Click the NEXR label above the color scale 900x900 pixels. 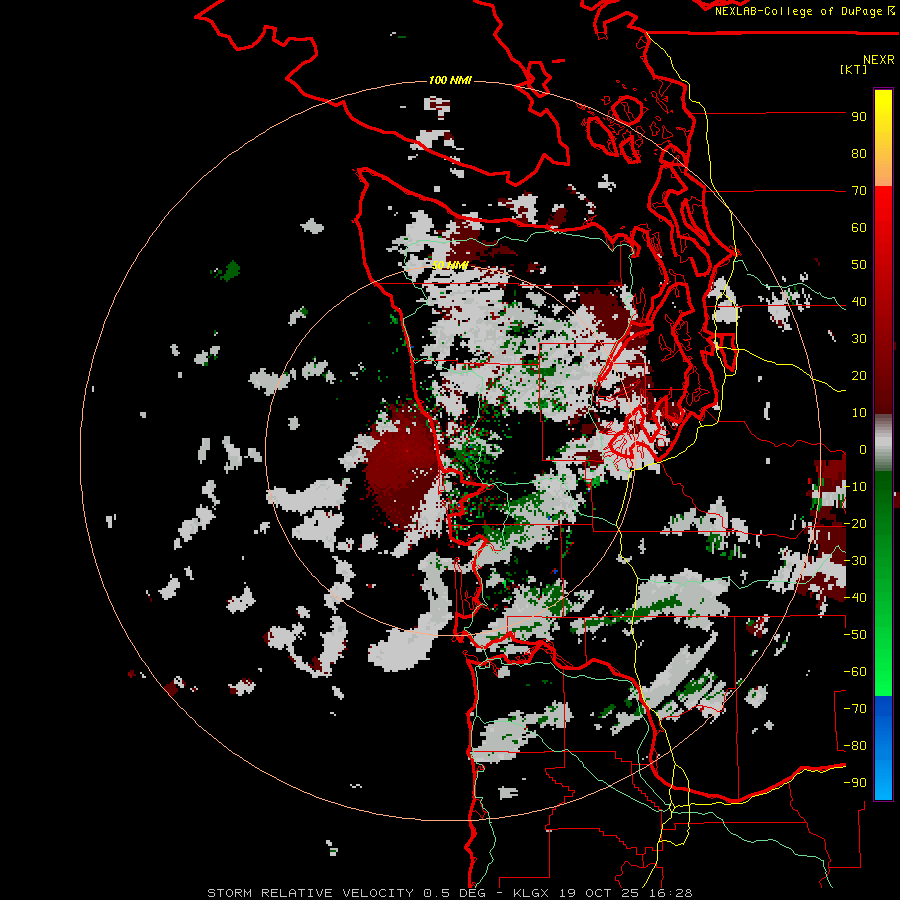879,60
